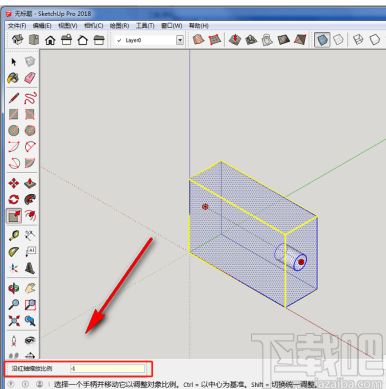386x389 pixels.
Task: Select the 3D Text tool
Action: click(x=30, y=268)
